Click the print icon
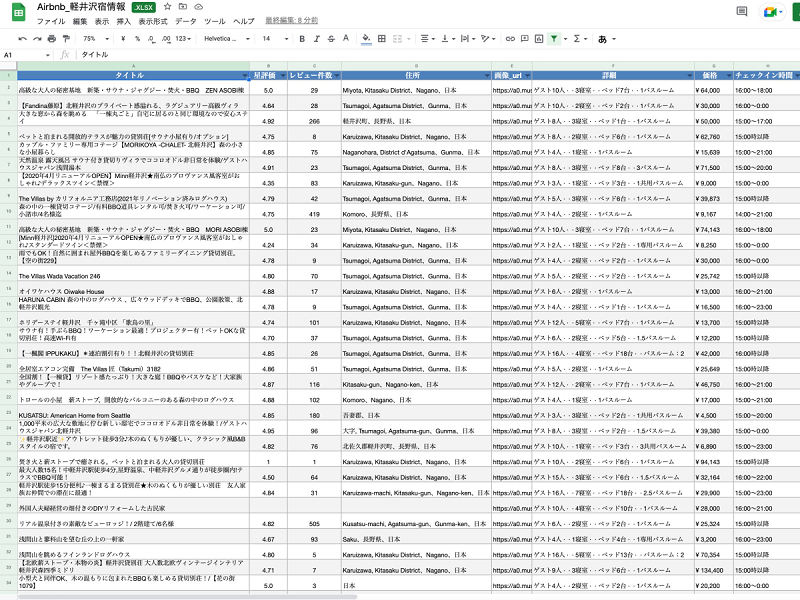The height and width of the screenshot is (600, 800). tap(51, 38)
